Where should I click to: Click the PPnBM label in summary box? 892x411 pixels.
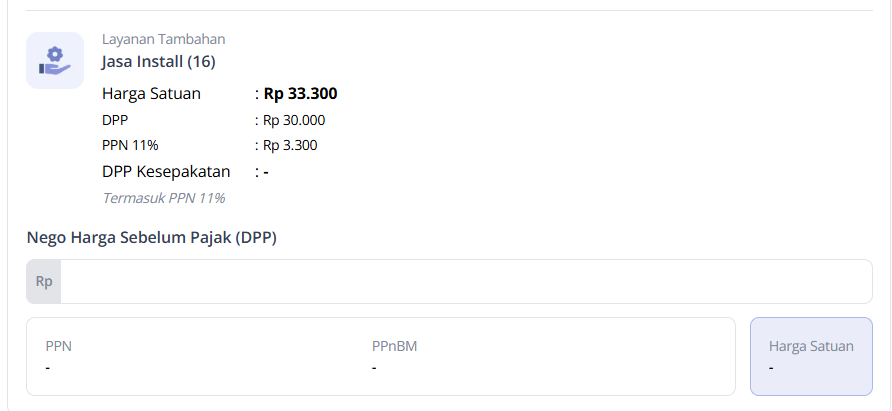click(394, 346)
